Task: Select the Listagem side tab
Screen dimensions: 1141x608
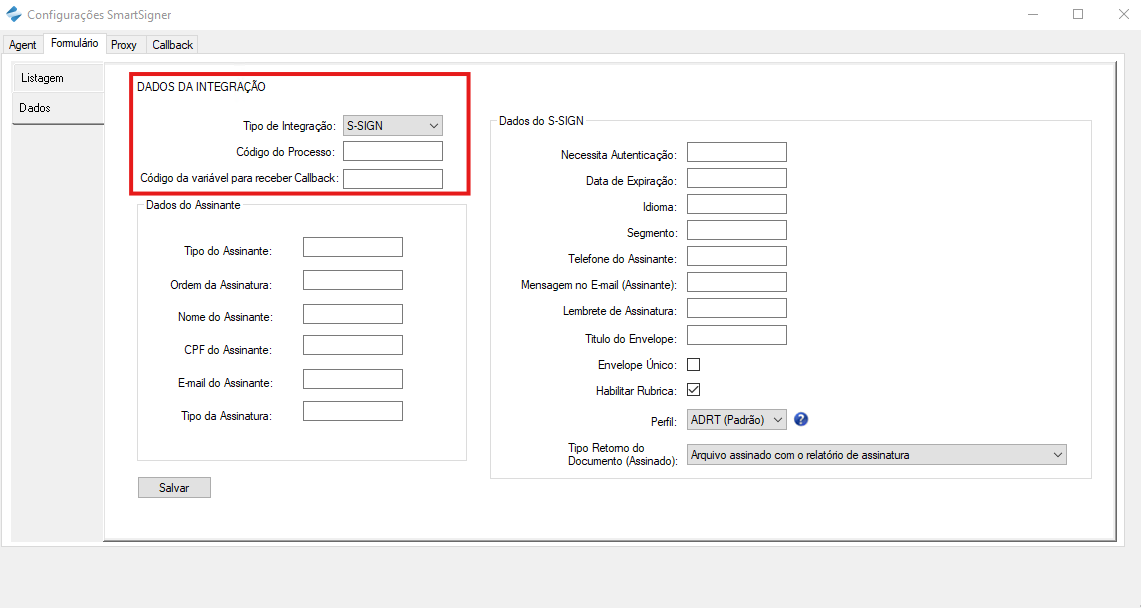Action: pos(42,78)
